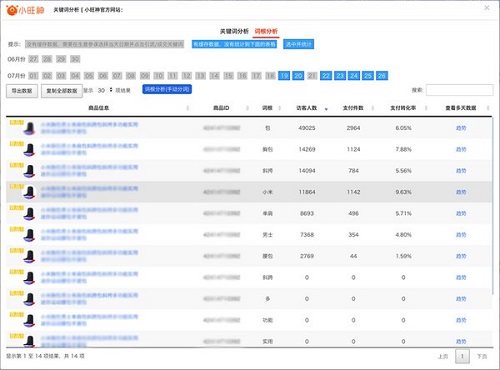Open product thumbnail in the 包 row
The image size is (500, 370).
29,128
